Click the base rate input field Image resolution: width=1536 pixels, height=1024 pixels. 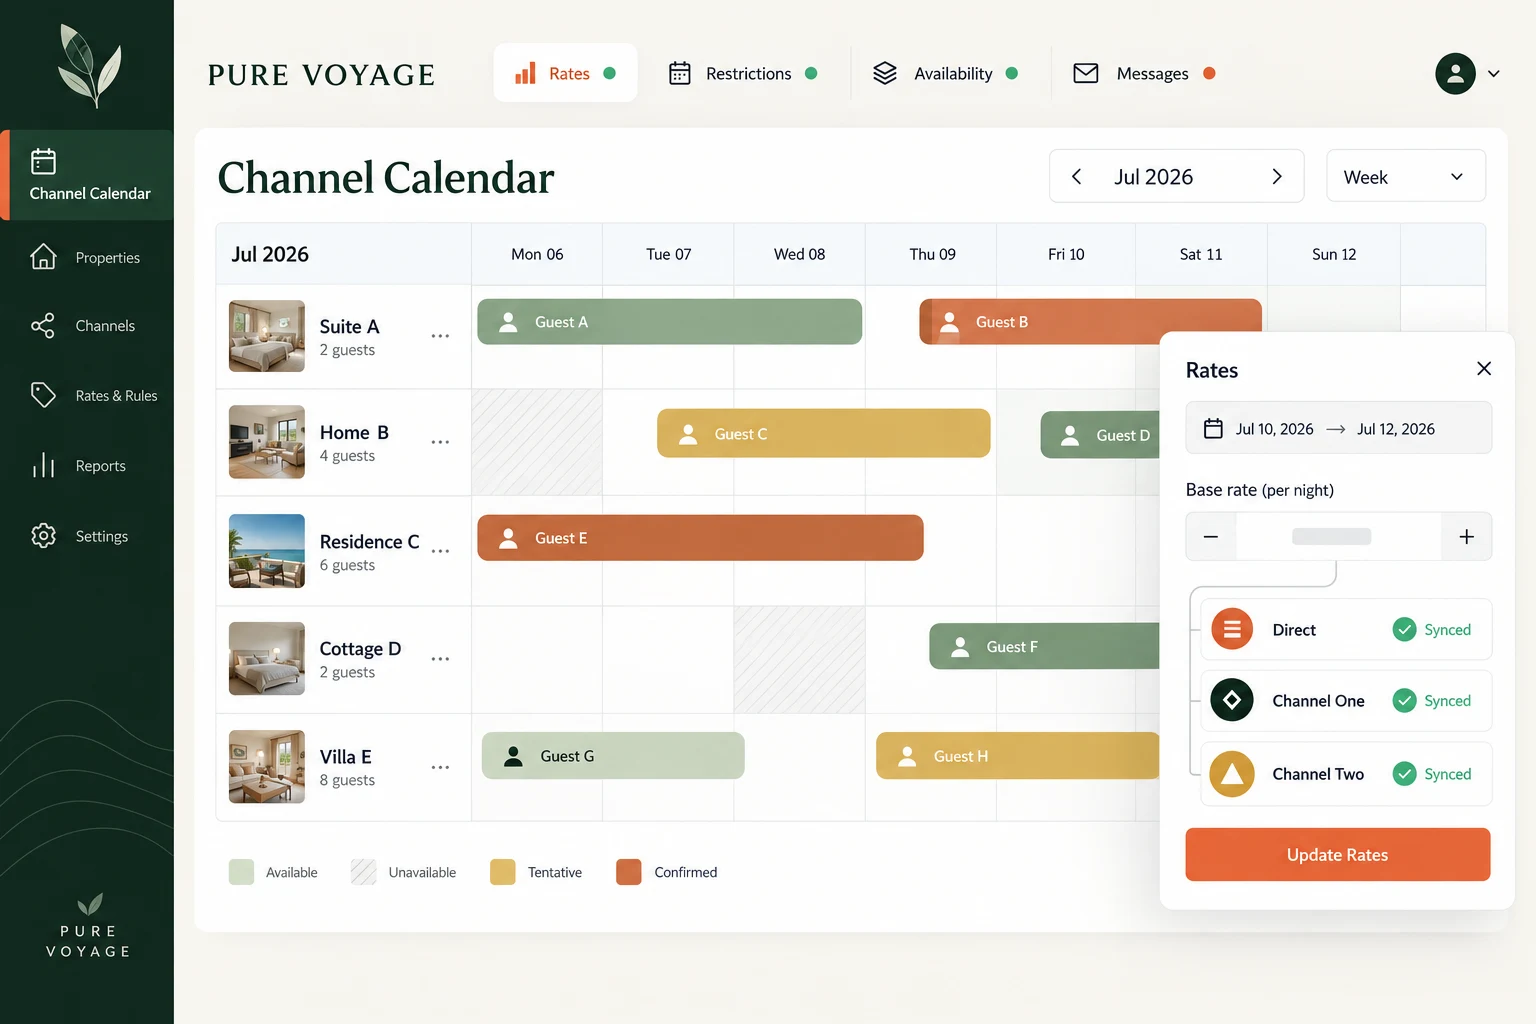(1339, 537)
